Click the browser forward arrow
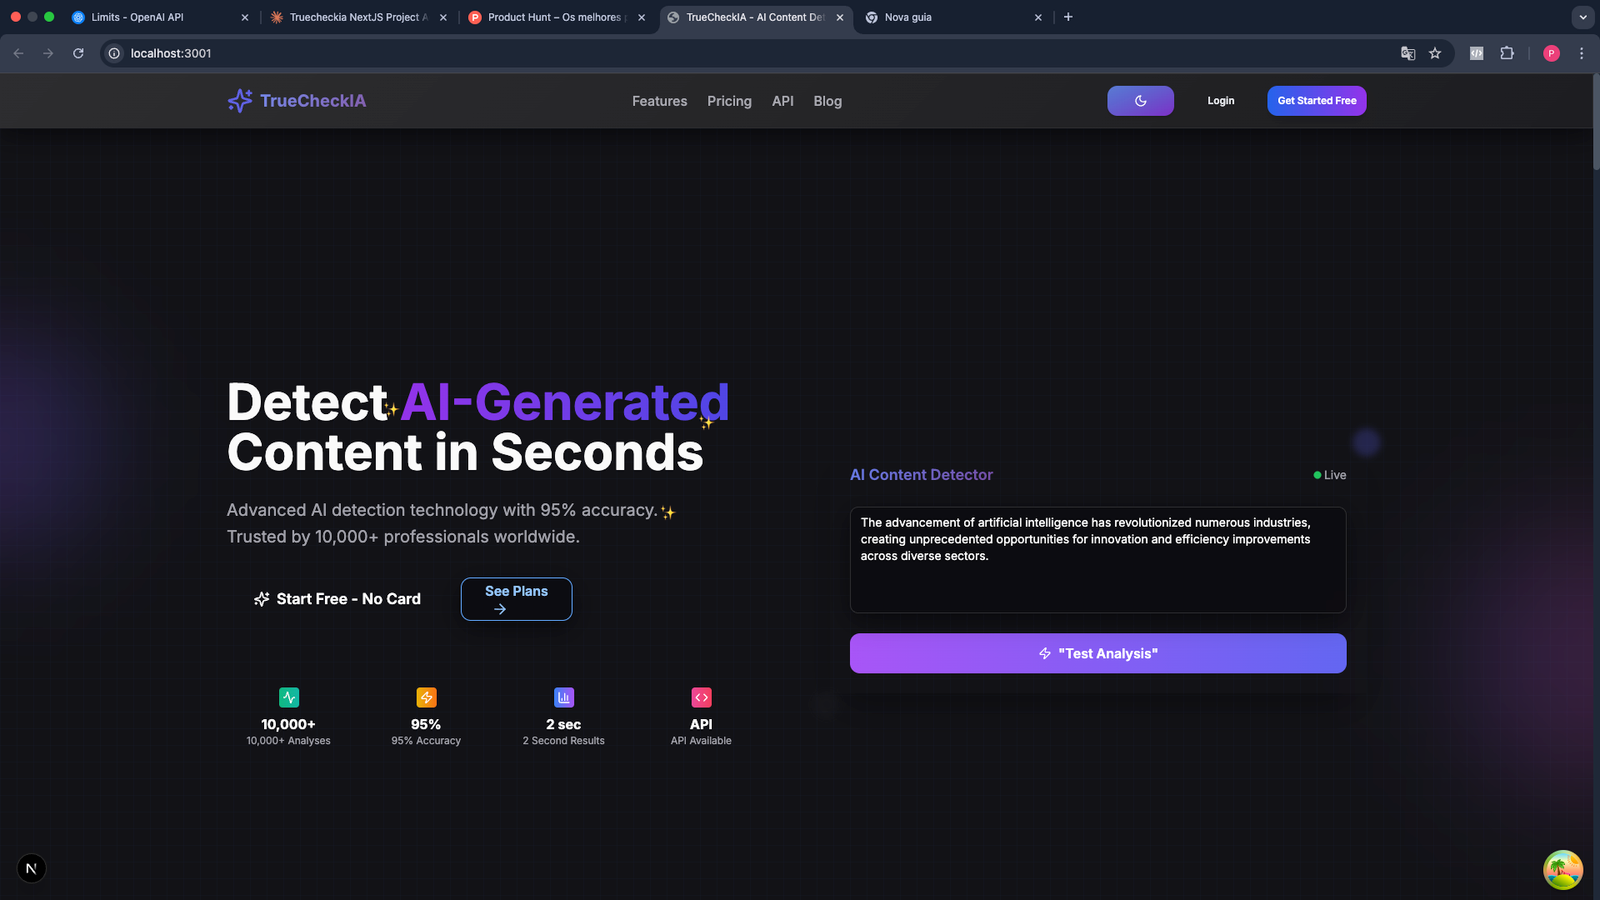The height and width of the screenshot is (900, 1600). click(x=48, y=53)
